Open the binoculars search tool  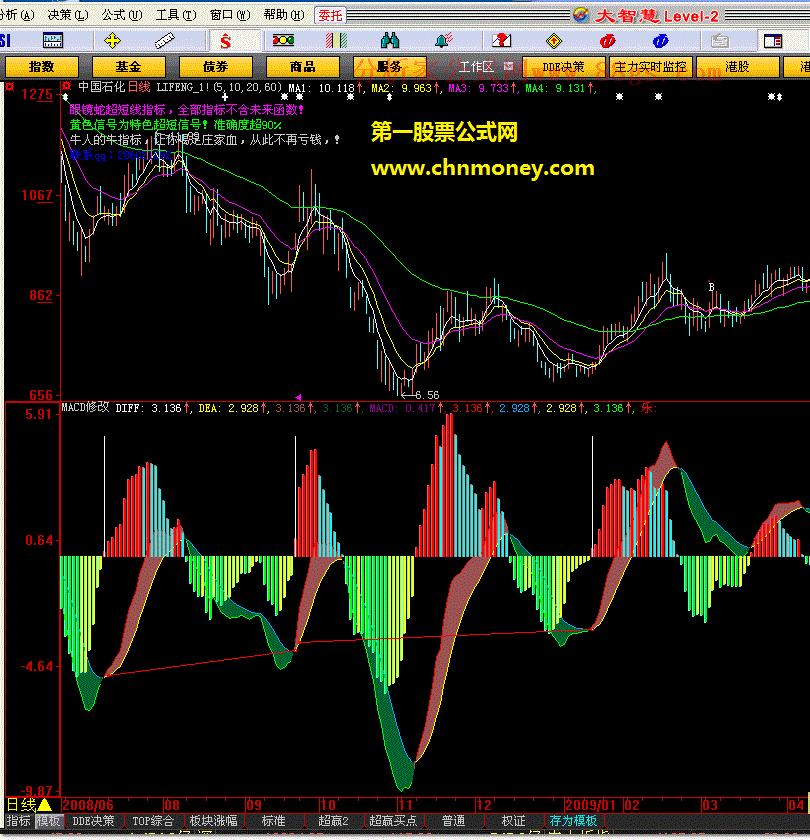[x=390, y=40]
